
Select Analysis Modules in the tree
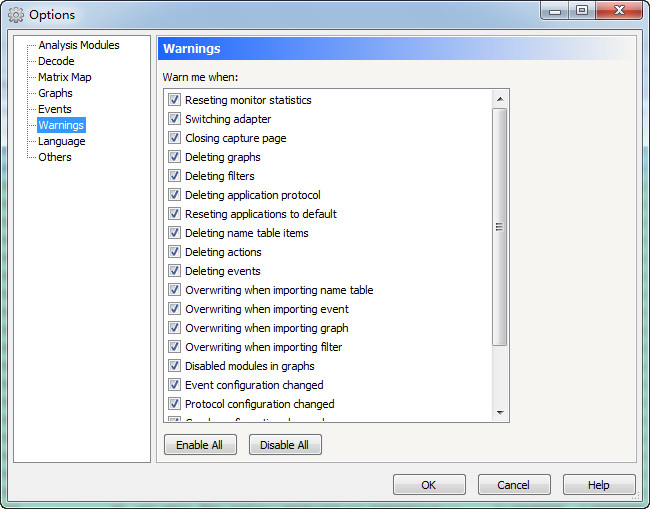tap(78, 45)
